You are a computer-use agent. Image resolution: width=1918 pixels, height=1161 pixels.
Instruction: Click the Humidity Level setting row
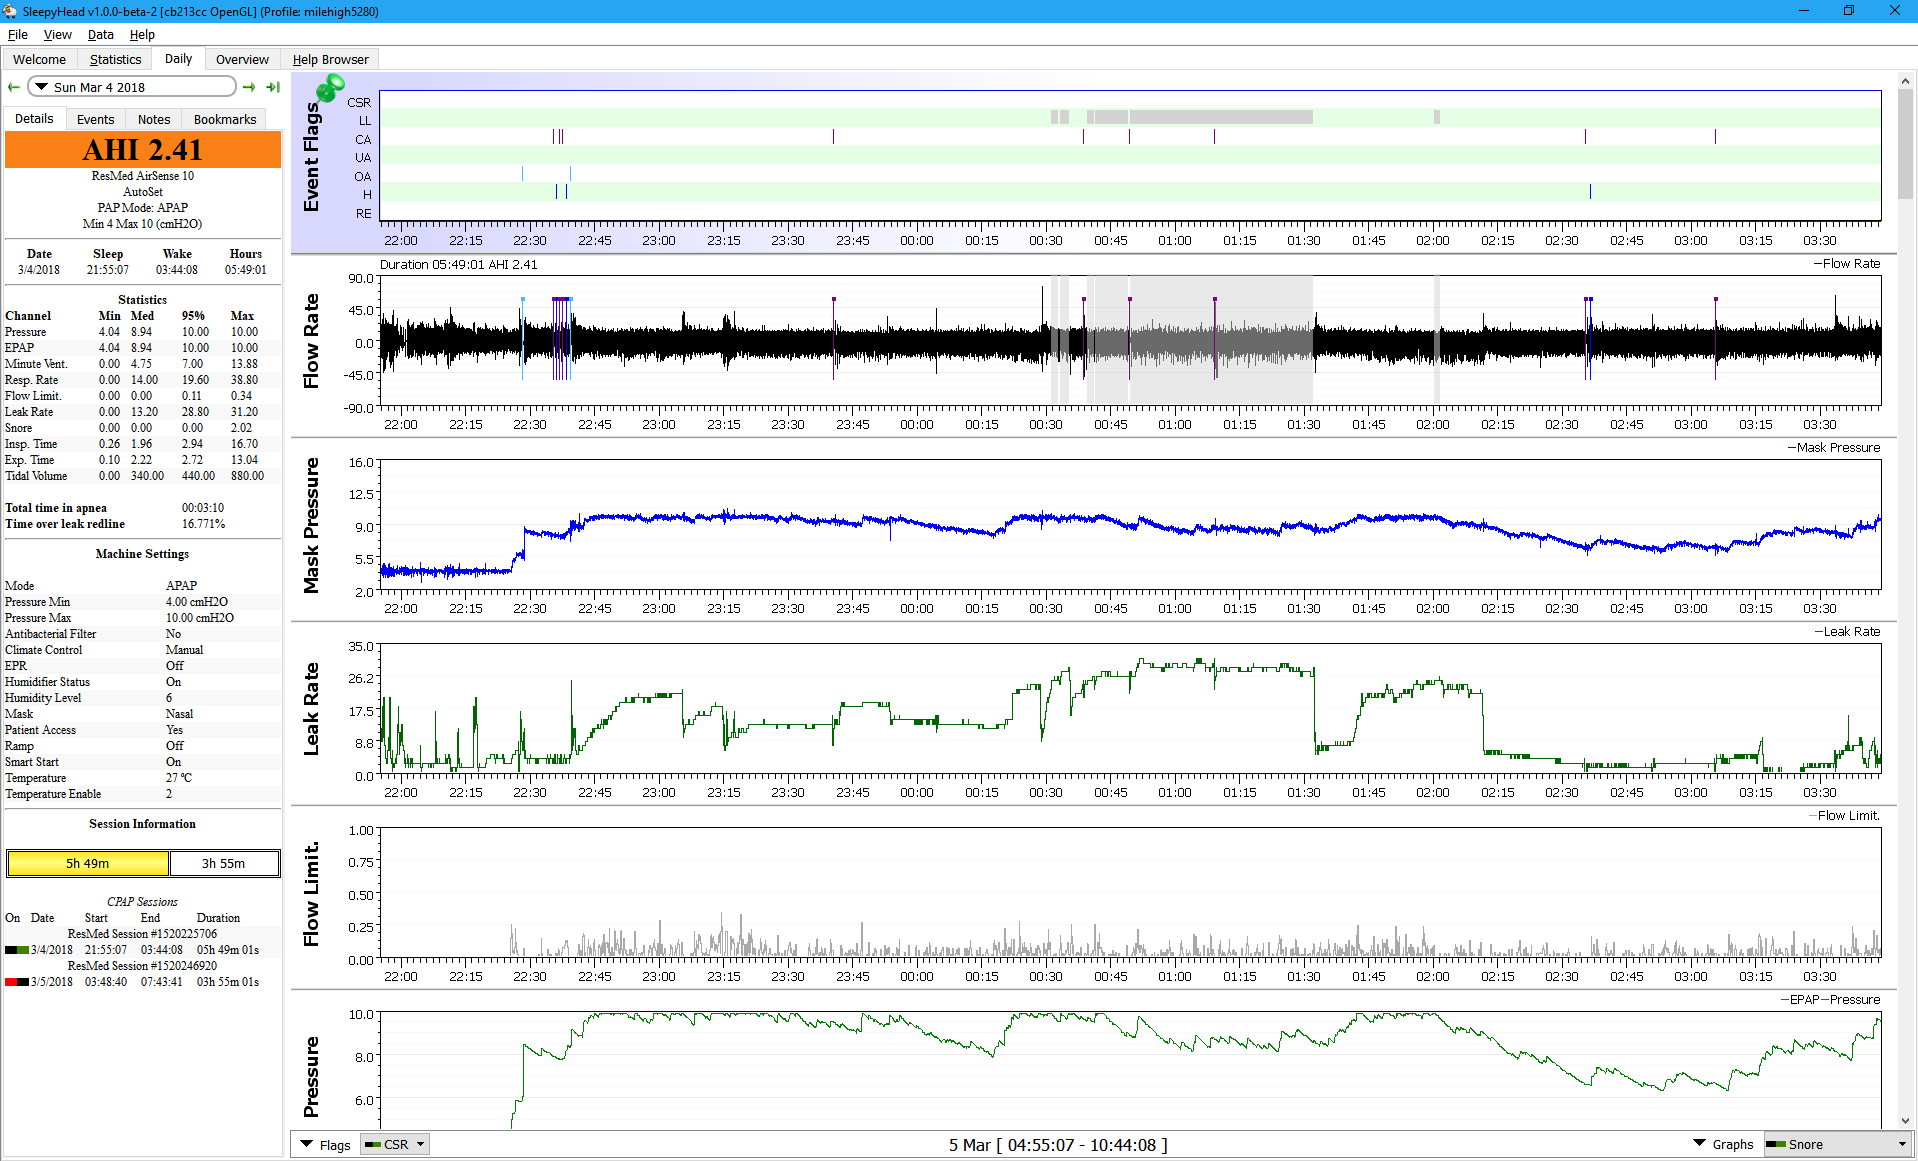coord(143,698)
